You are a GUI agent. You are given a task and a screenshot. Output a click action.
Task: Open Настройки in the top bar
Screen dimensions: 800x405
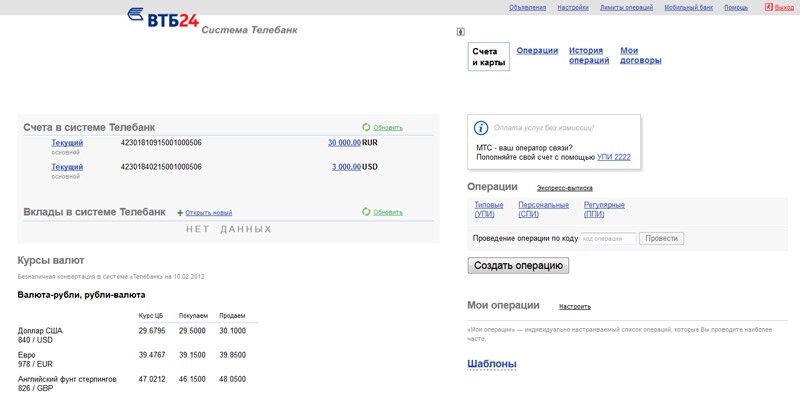coord(572,8)
